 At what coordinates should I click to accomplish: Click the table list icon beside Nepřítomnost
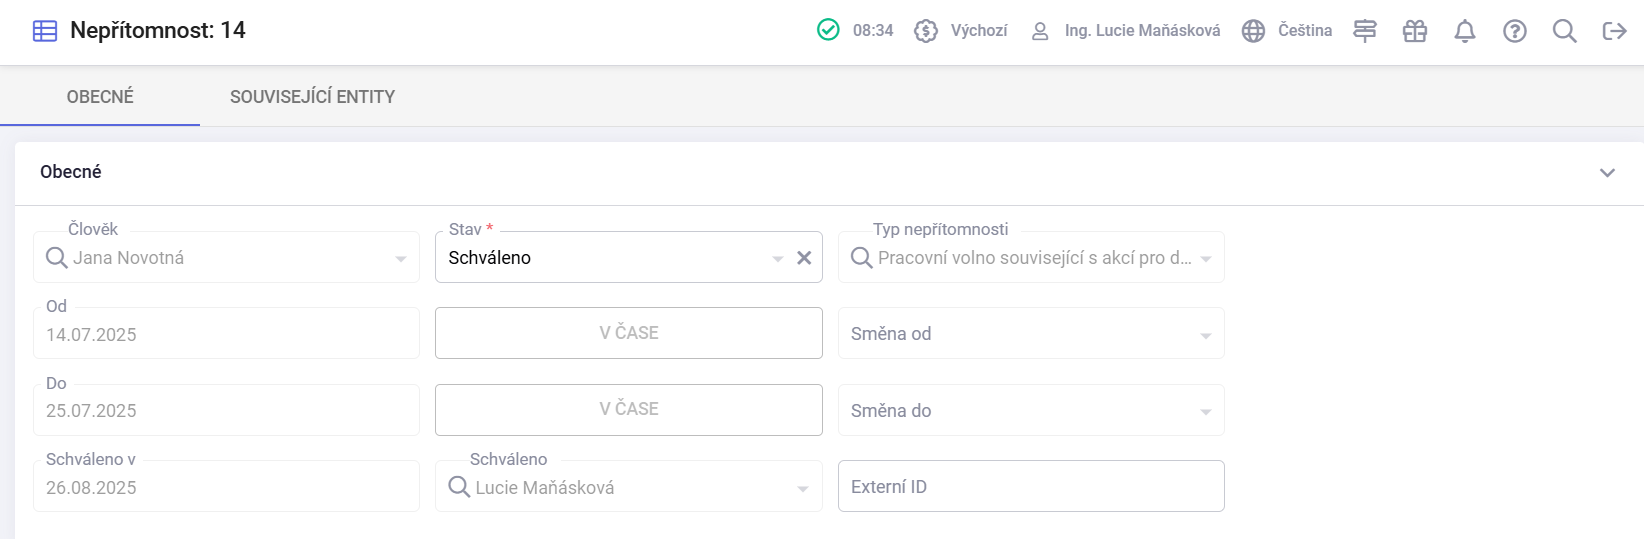tap(45, 31)
